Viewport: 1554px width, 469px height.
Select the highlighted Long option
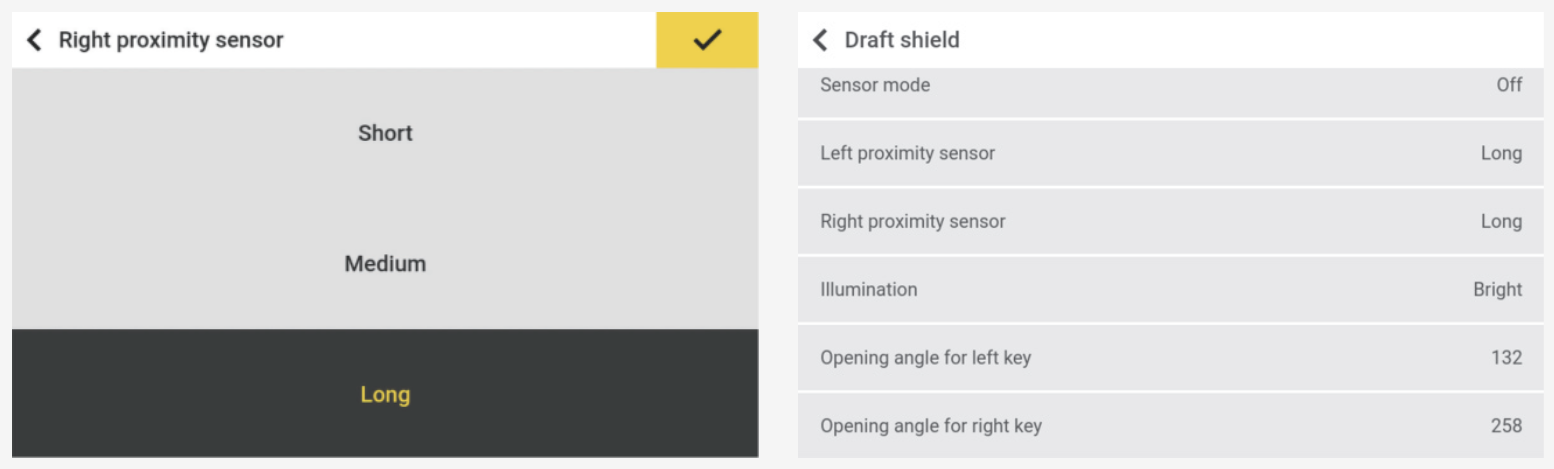click(385, 394)
